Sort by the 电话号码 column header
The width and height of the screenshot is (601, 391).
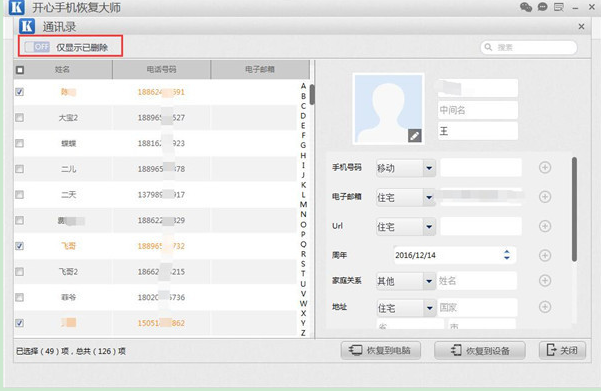161,69
